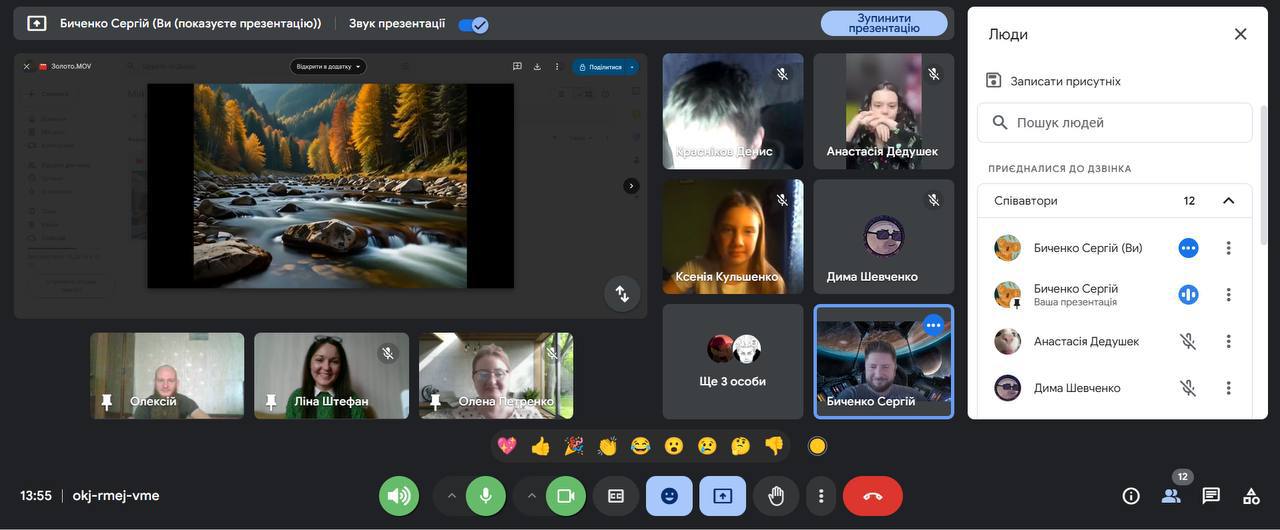The width and height of the screenshot is (1280, 530).
Task: Mute the microphone button
Action: [x=486, y=496]
